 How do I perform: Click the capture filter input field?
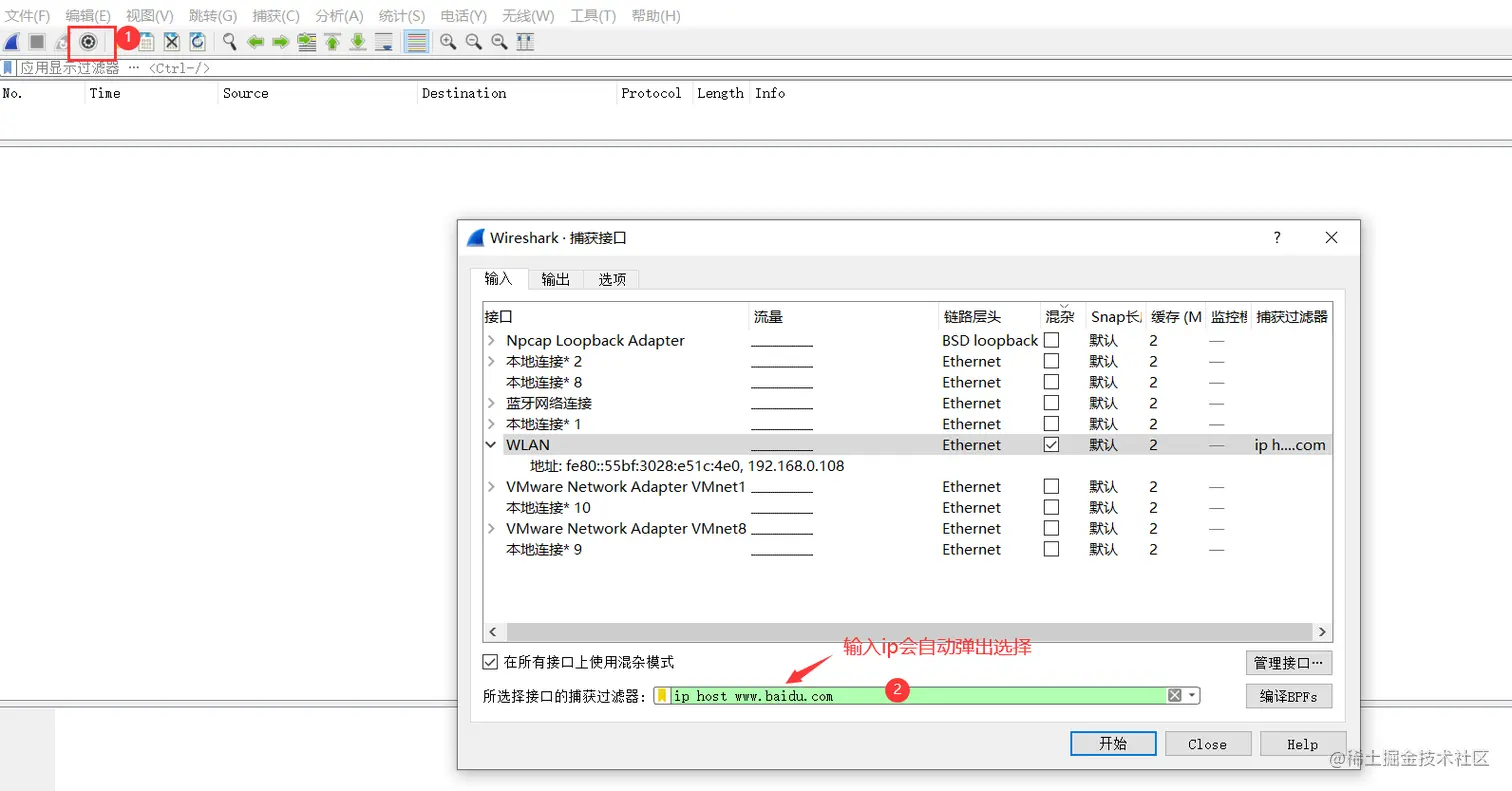918,696
